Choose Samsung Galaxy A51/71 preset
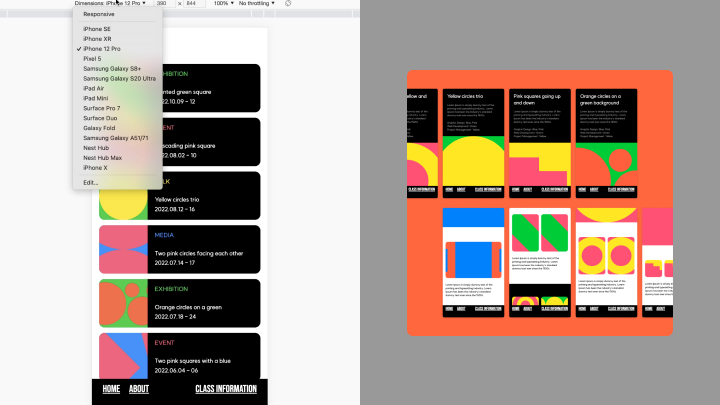The height and width of the screenshot is (405, 720). (x=118, y=138)
